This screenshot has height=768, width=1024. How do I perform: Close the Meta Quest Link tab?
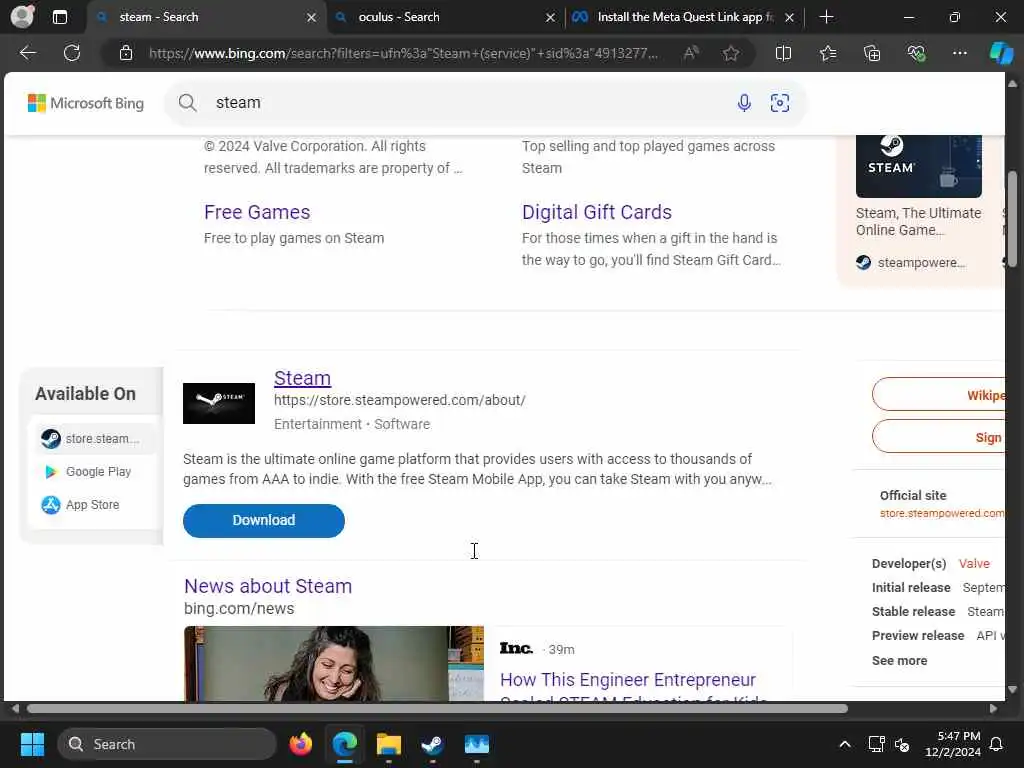click(x=790, y=18)
